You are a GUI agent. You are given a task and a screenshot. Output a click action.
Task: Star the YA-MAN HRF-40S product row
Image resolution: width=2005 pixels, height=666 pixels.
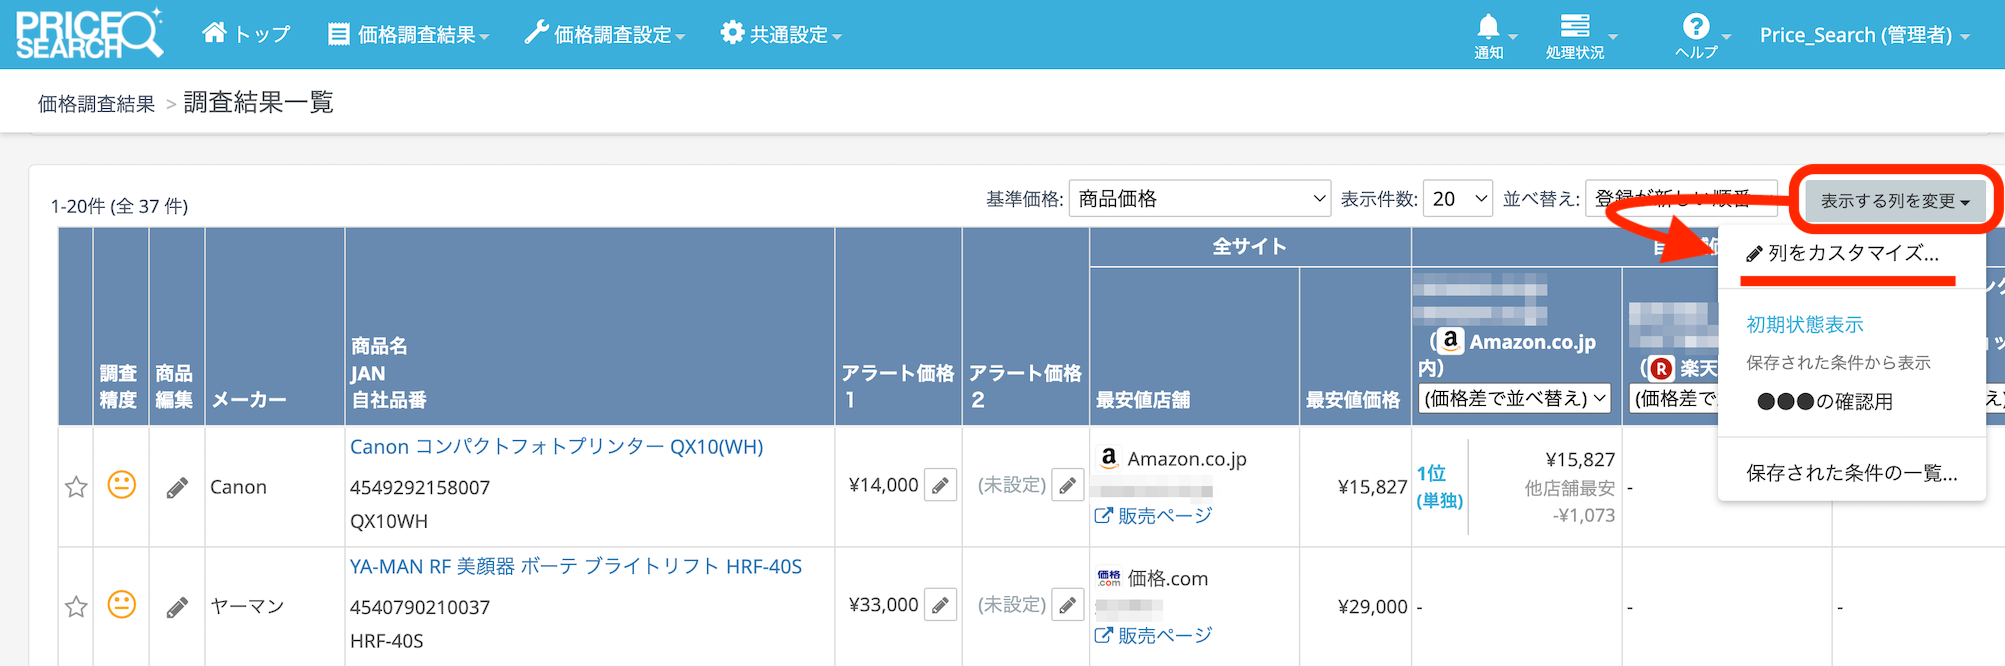(x=76, y=607)
